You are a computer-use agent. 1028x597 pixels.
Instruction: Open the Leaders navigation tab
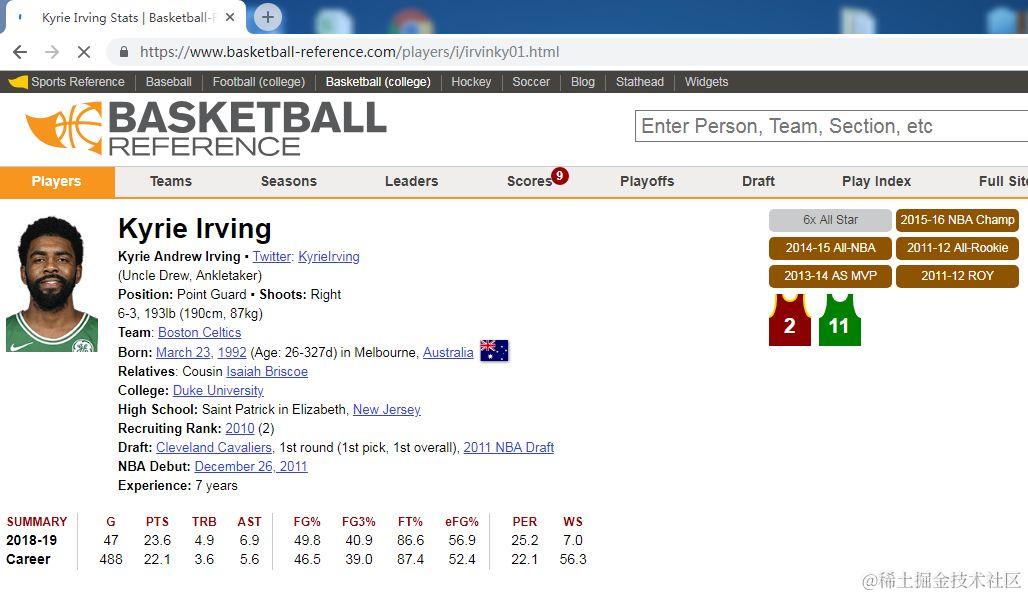point(411,182)
